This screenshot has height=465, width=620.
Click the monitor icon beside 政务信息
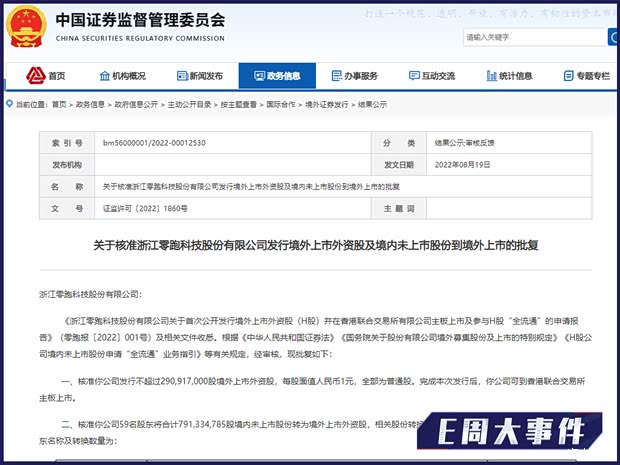(259, 76)
